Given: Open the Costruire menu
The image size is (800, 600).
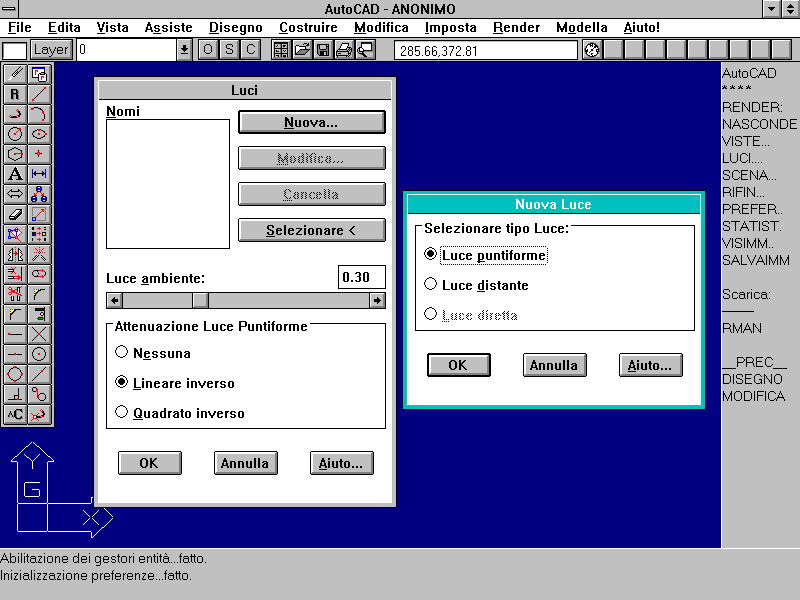Looking at the screenshot, I should [308, 28].
